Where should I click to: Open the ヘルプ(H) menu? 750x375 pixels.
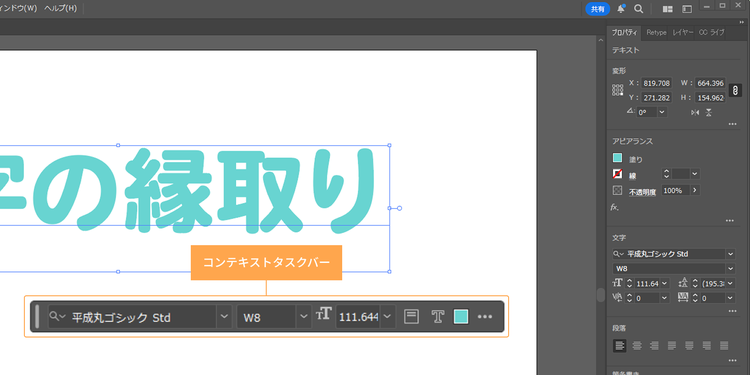coord(60,9)
